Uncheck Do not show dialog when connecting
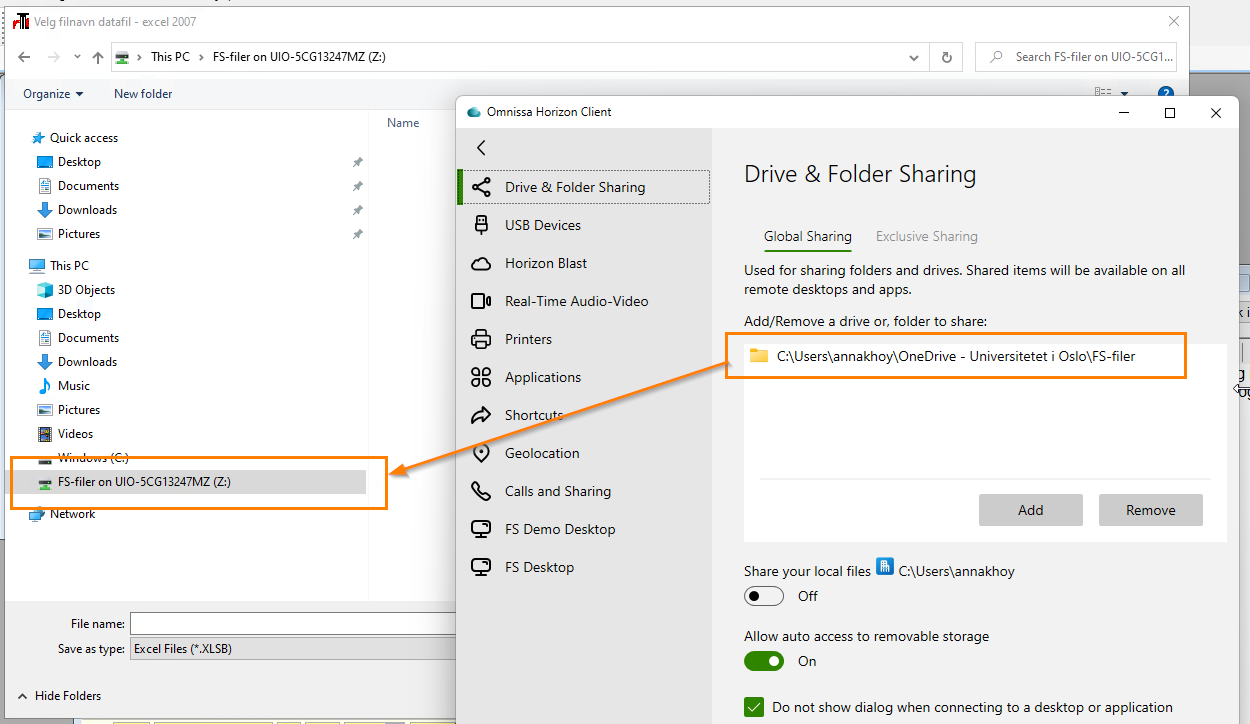 pos(754,707)
